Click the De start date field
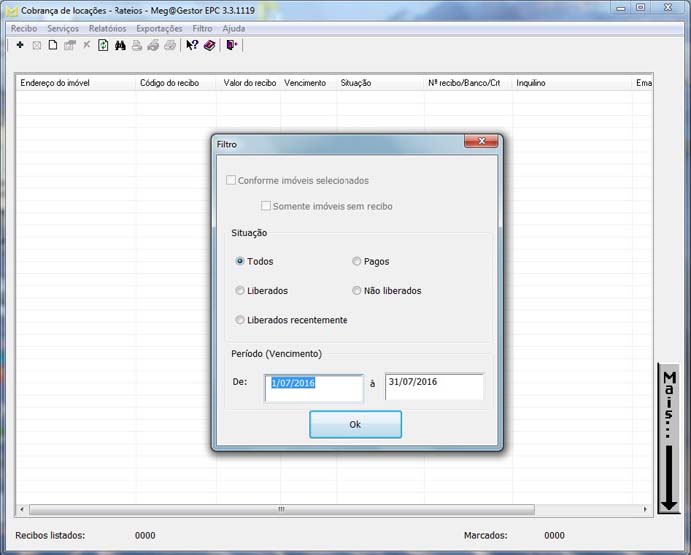This screenshot has height=555, width=691. tap(314, 388)
